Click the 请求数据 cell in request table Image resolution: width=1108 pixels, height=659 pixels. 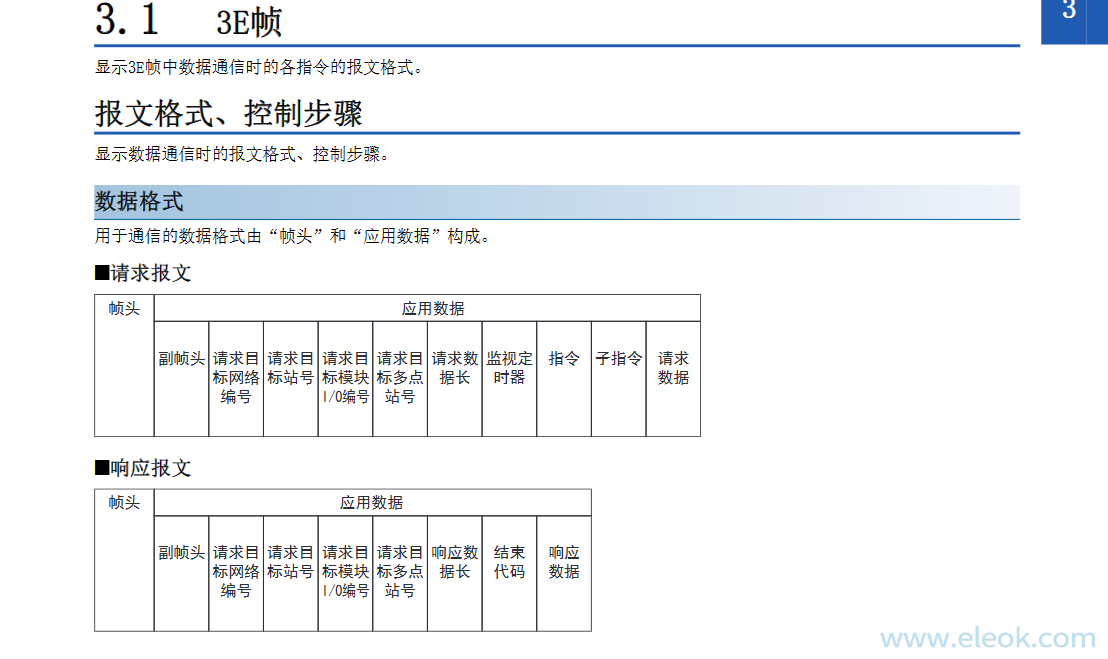(x=673, y=368)
